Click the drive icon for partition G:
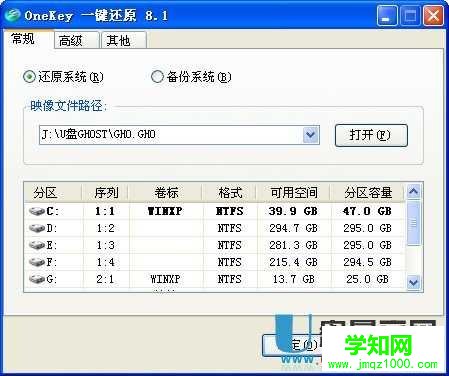The width and height of the screenshot is (449, 376). 37,279
